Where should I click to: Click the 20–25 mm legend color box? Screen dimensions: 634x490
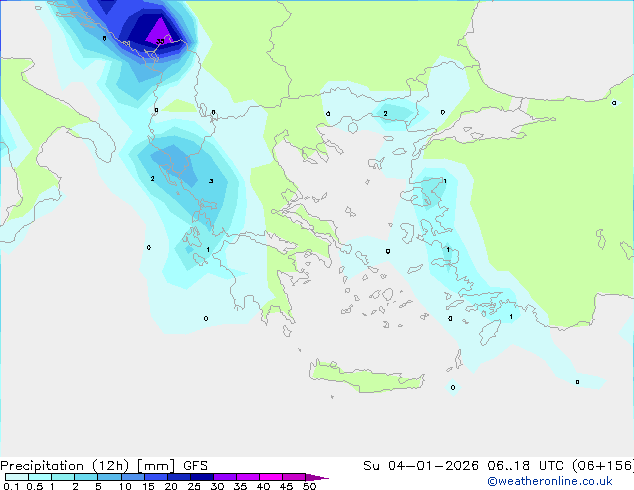point(178,477)
